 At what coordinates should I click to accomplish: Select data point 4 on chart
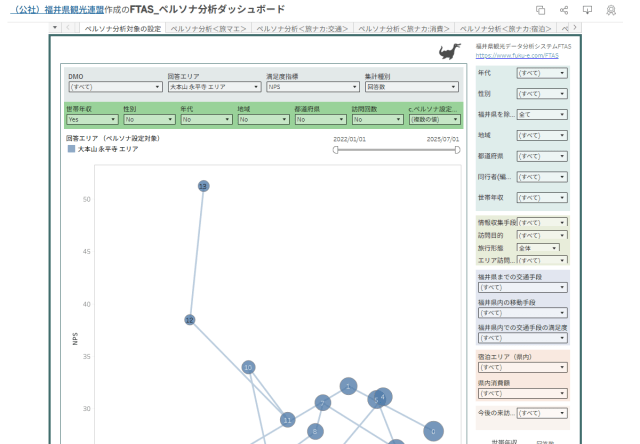384,397
